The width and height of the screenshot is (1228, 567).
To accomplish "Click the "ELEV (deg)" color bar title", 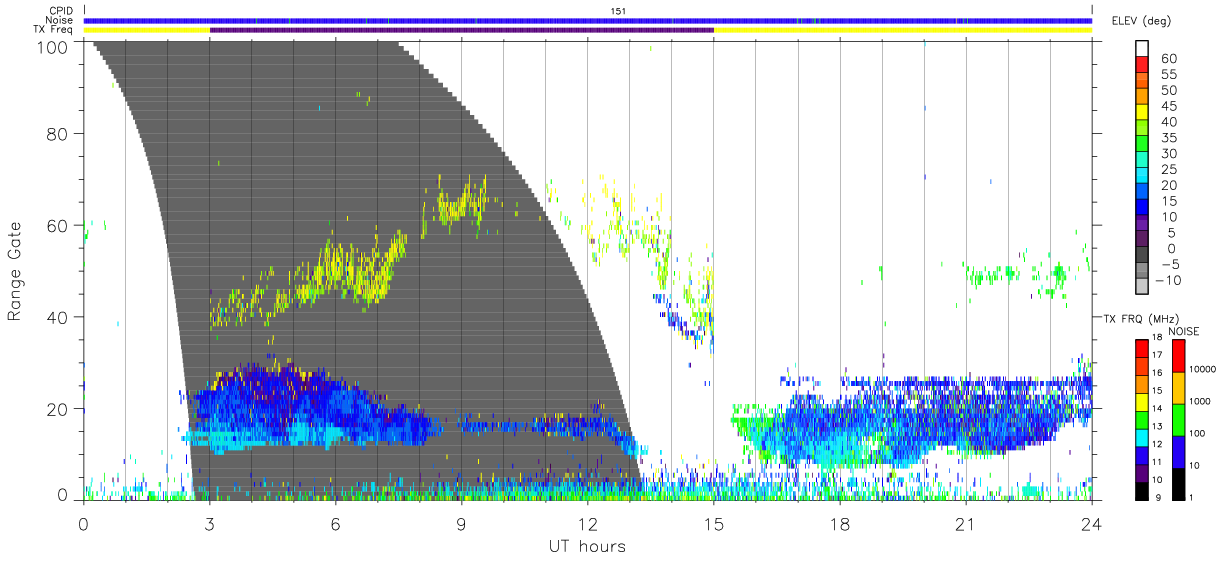I will 1142,21.
